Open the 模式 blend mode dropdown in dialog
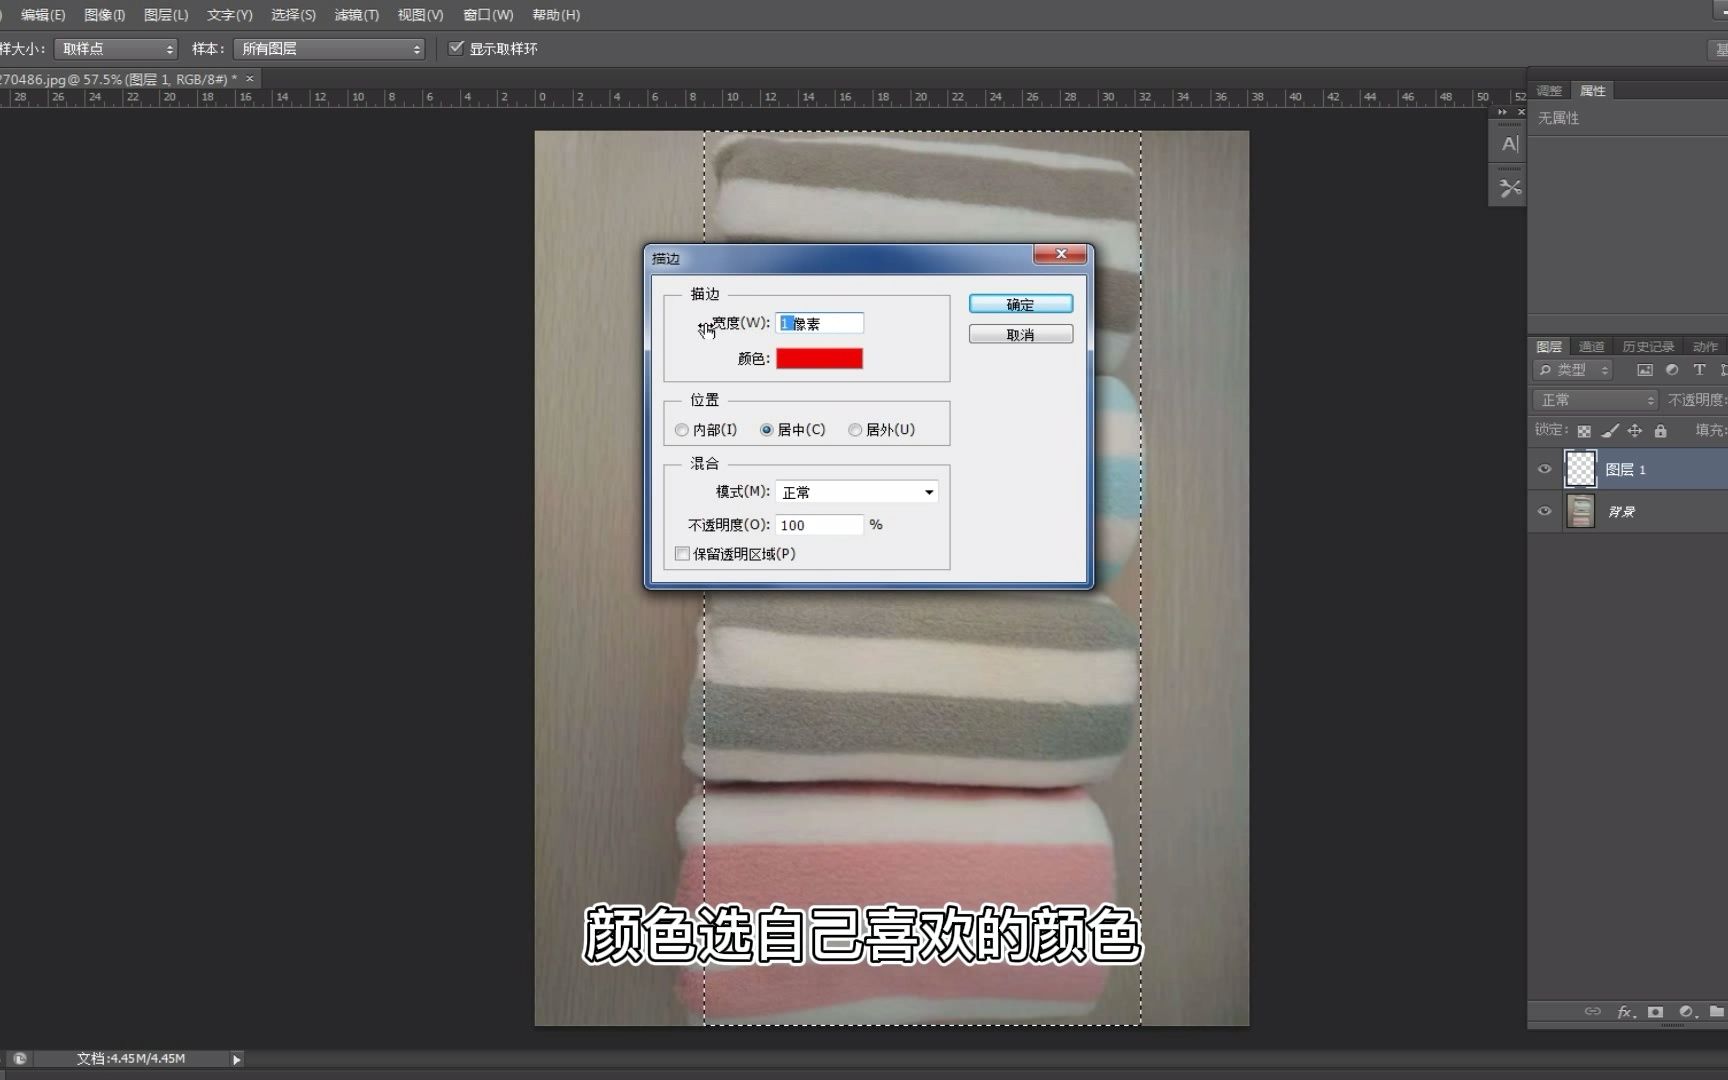 point(855,491)
